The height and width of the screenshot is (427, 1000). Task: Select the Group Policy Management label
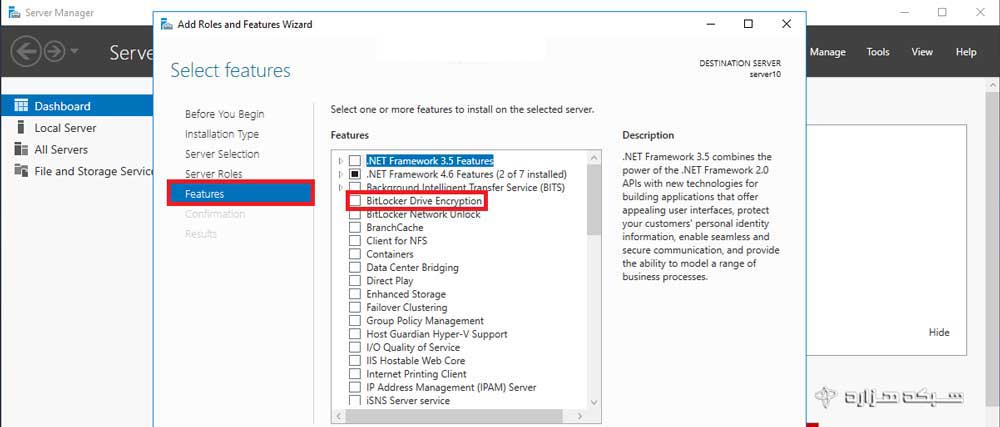[x=425, y=321]
